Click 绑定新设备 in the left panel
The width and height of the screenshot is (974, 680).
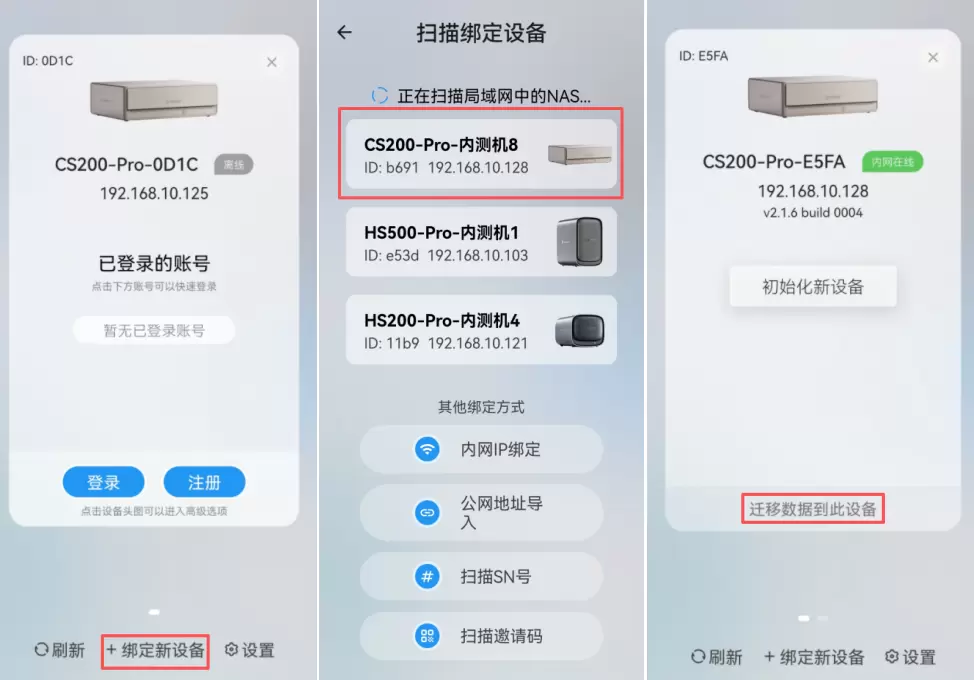[x=155, y=651]
